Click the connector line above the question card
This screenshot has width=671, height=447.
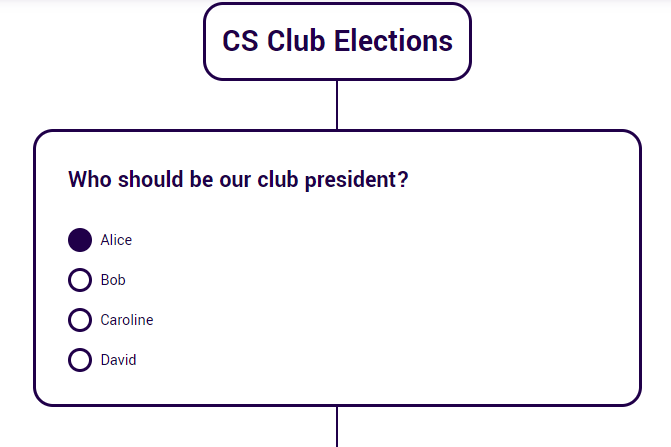[x=337, y=105]
